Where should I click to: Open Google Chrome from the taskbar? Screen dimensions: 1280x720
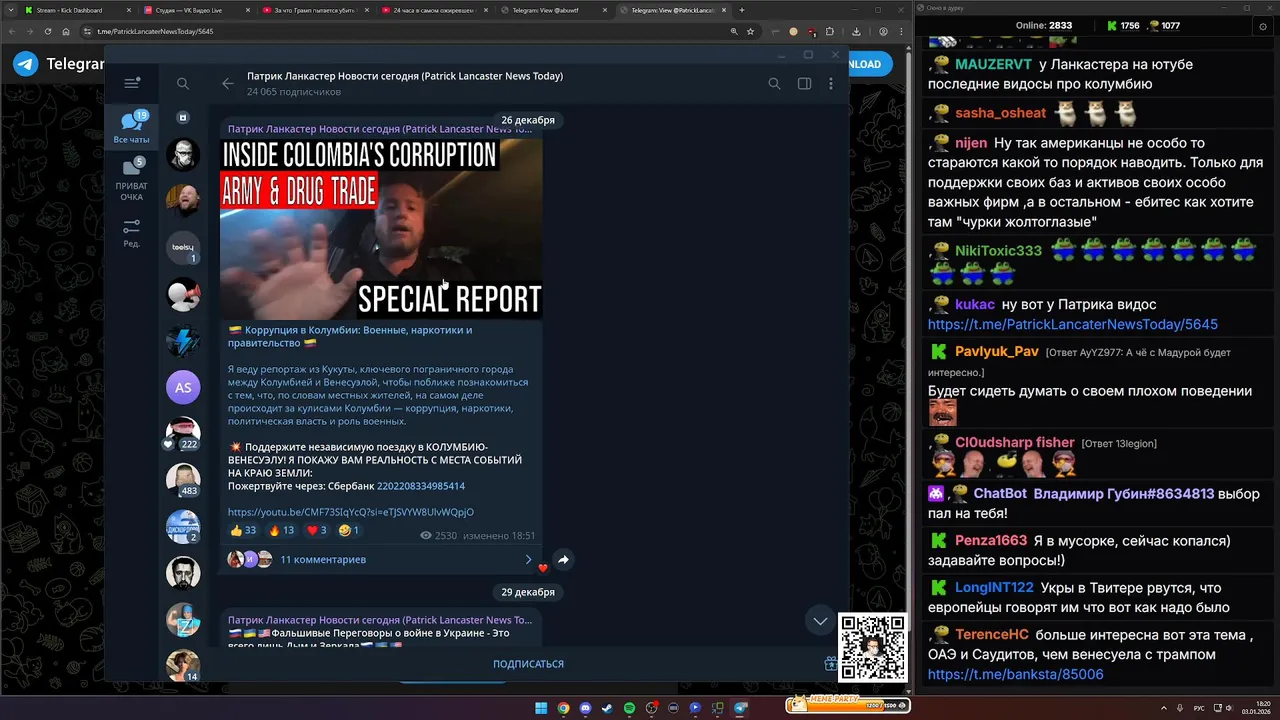[563, 708]
